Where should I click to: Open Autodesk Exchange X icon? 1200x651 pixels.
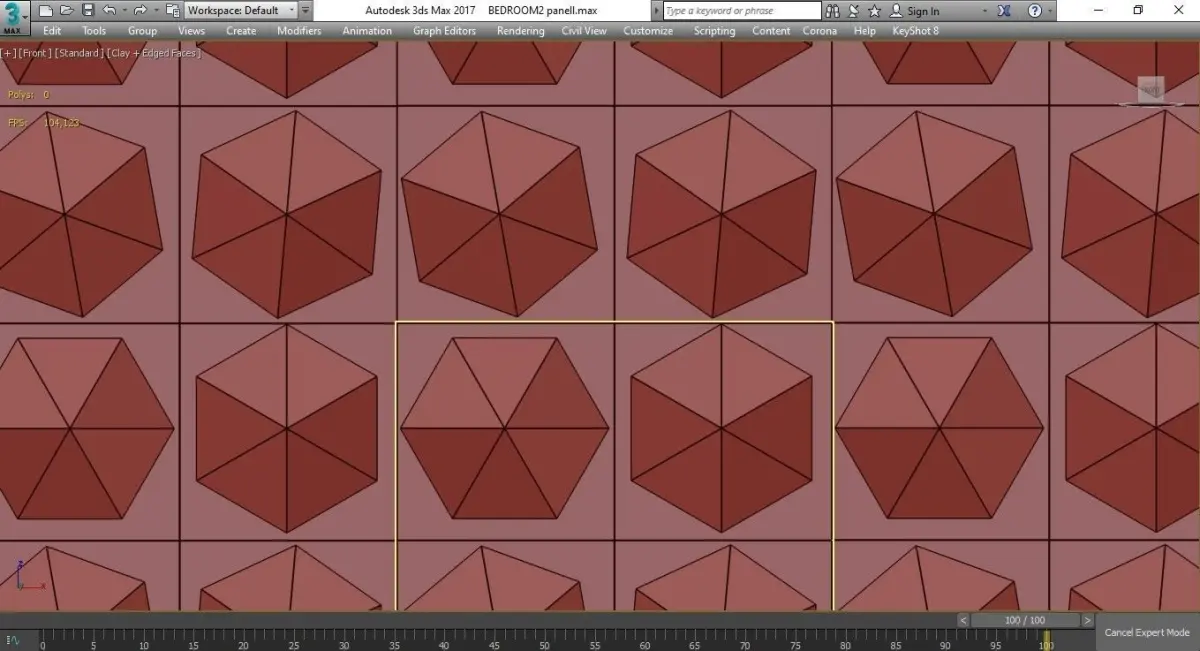1004,11
